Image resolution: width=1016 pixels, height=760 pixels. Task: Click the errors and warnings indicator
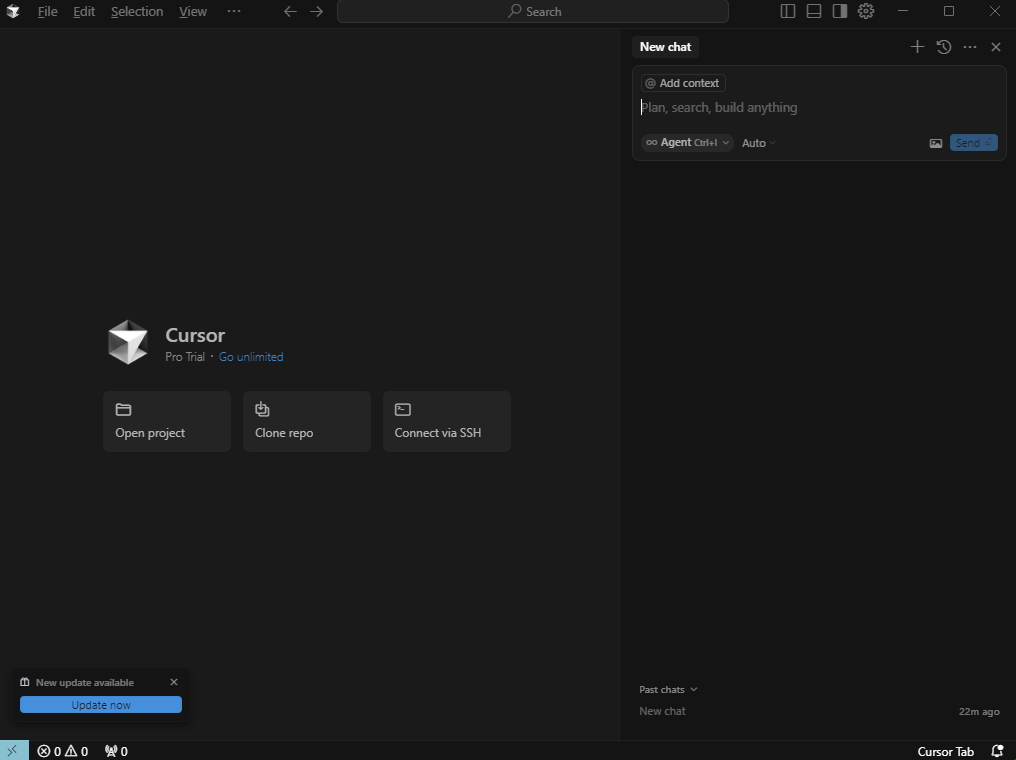click(x=63, y=751)
